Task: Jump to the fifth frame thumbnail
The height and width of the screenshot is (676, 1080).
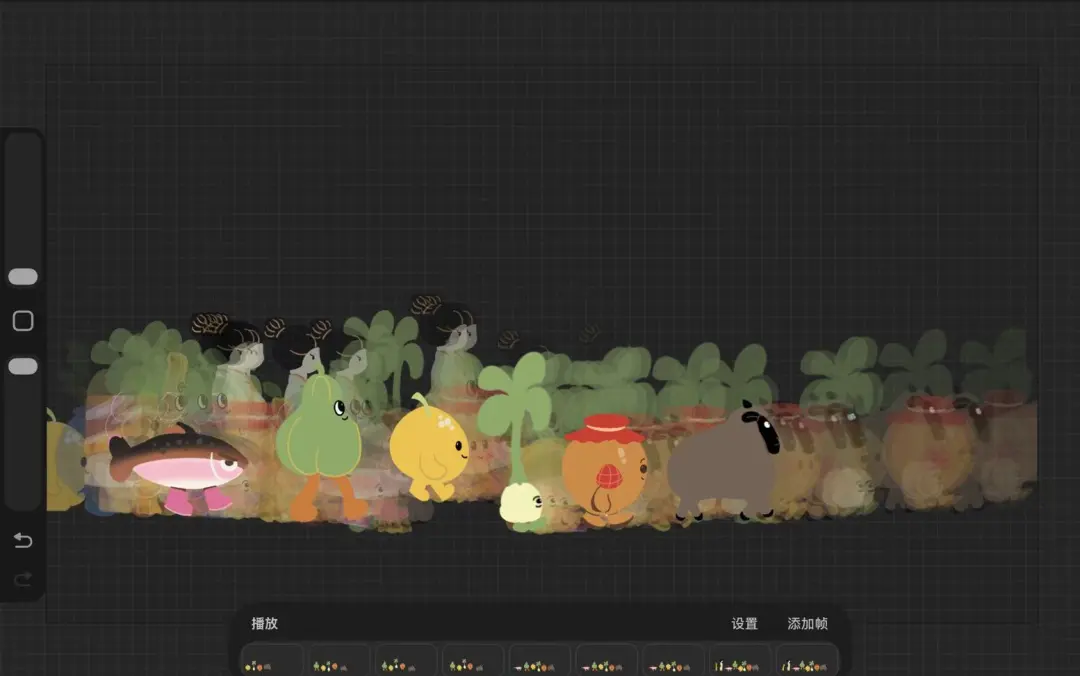Action: (x=540, y=661)
